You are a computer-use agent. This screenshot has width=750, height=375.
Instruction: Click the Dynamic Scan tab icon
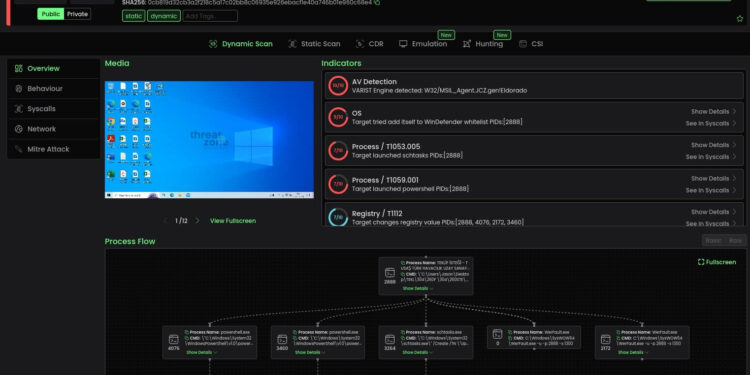click(x=213, y=44)
